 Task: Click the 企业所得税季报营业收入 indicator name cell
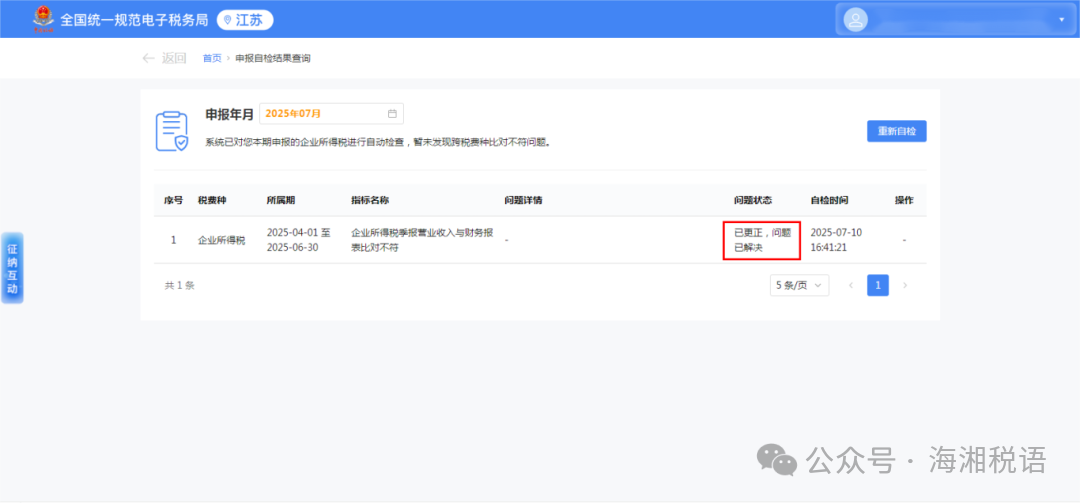coord(422,240)
